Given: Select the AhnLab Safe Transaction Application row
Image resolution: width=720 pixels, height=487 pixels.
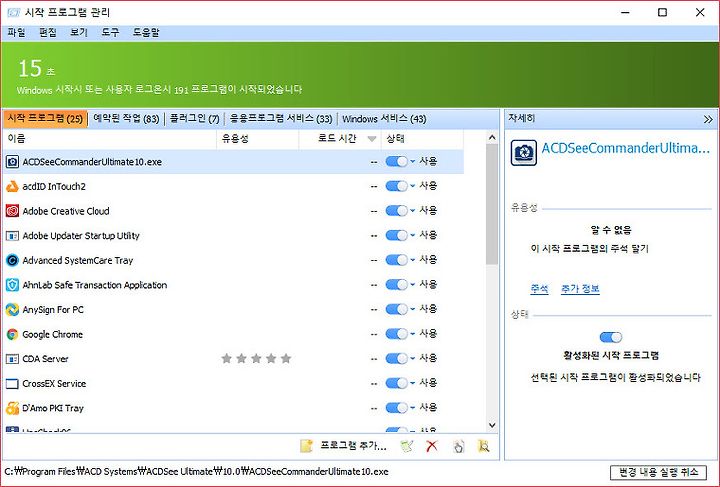Looking at the screenshot, I should point(234,285).
